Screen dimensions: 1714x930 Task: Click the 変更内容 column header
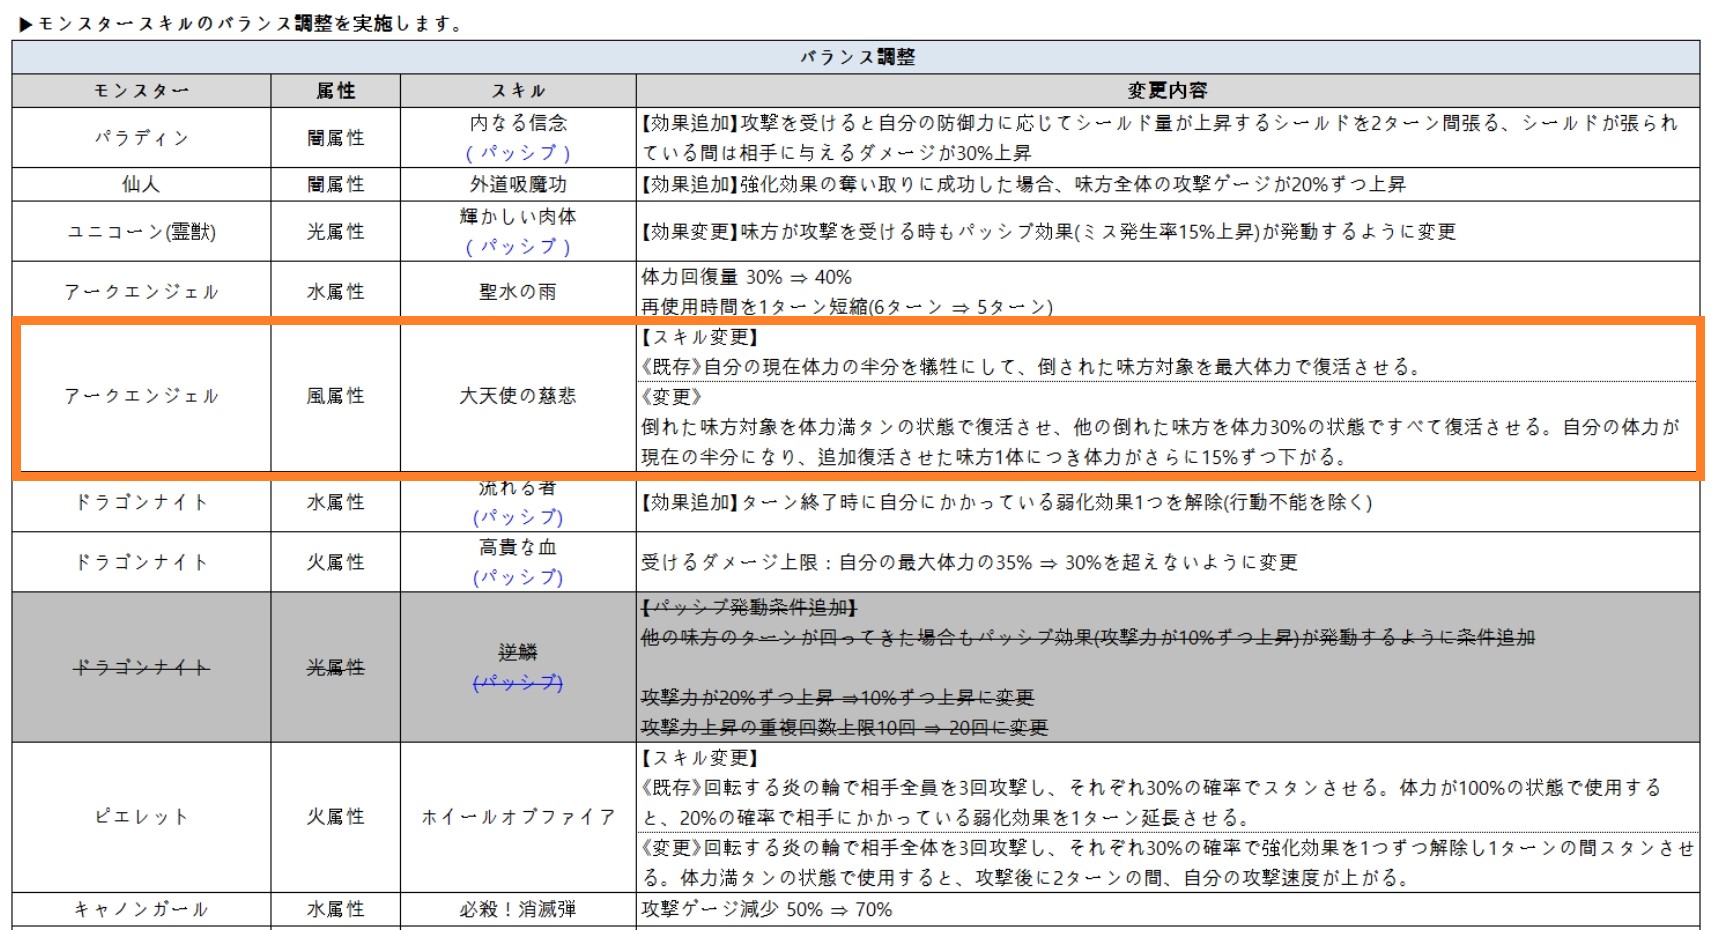coord(1167,91)
